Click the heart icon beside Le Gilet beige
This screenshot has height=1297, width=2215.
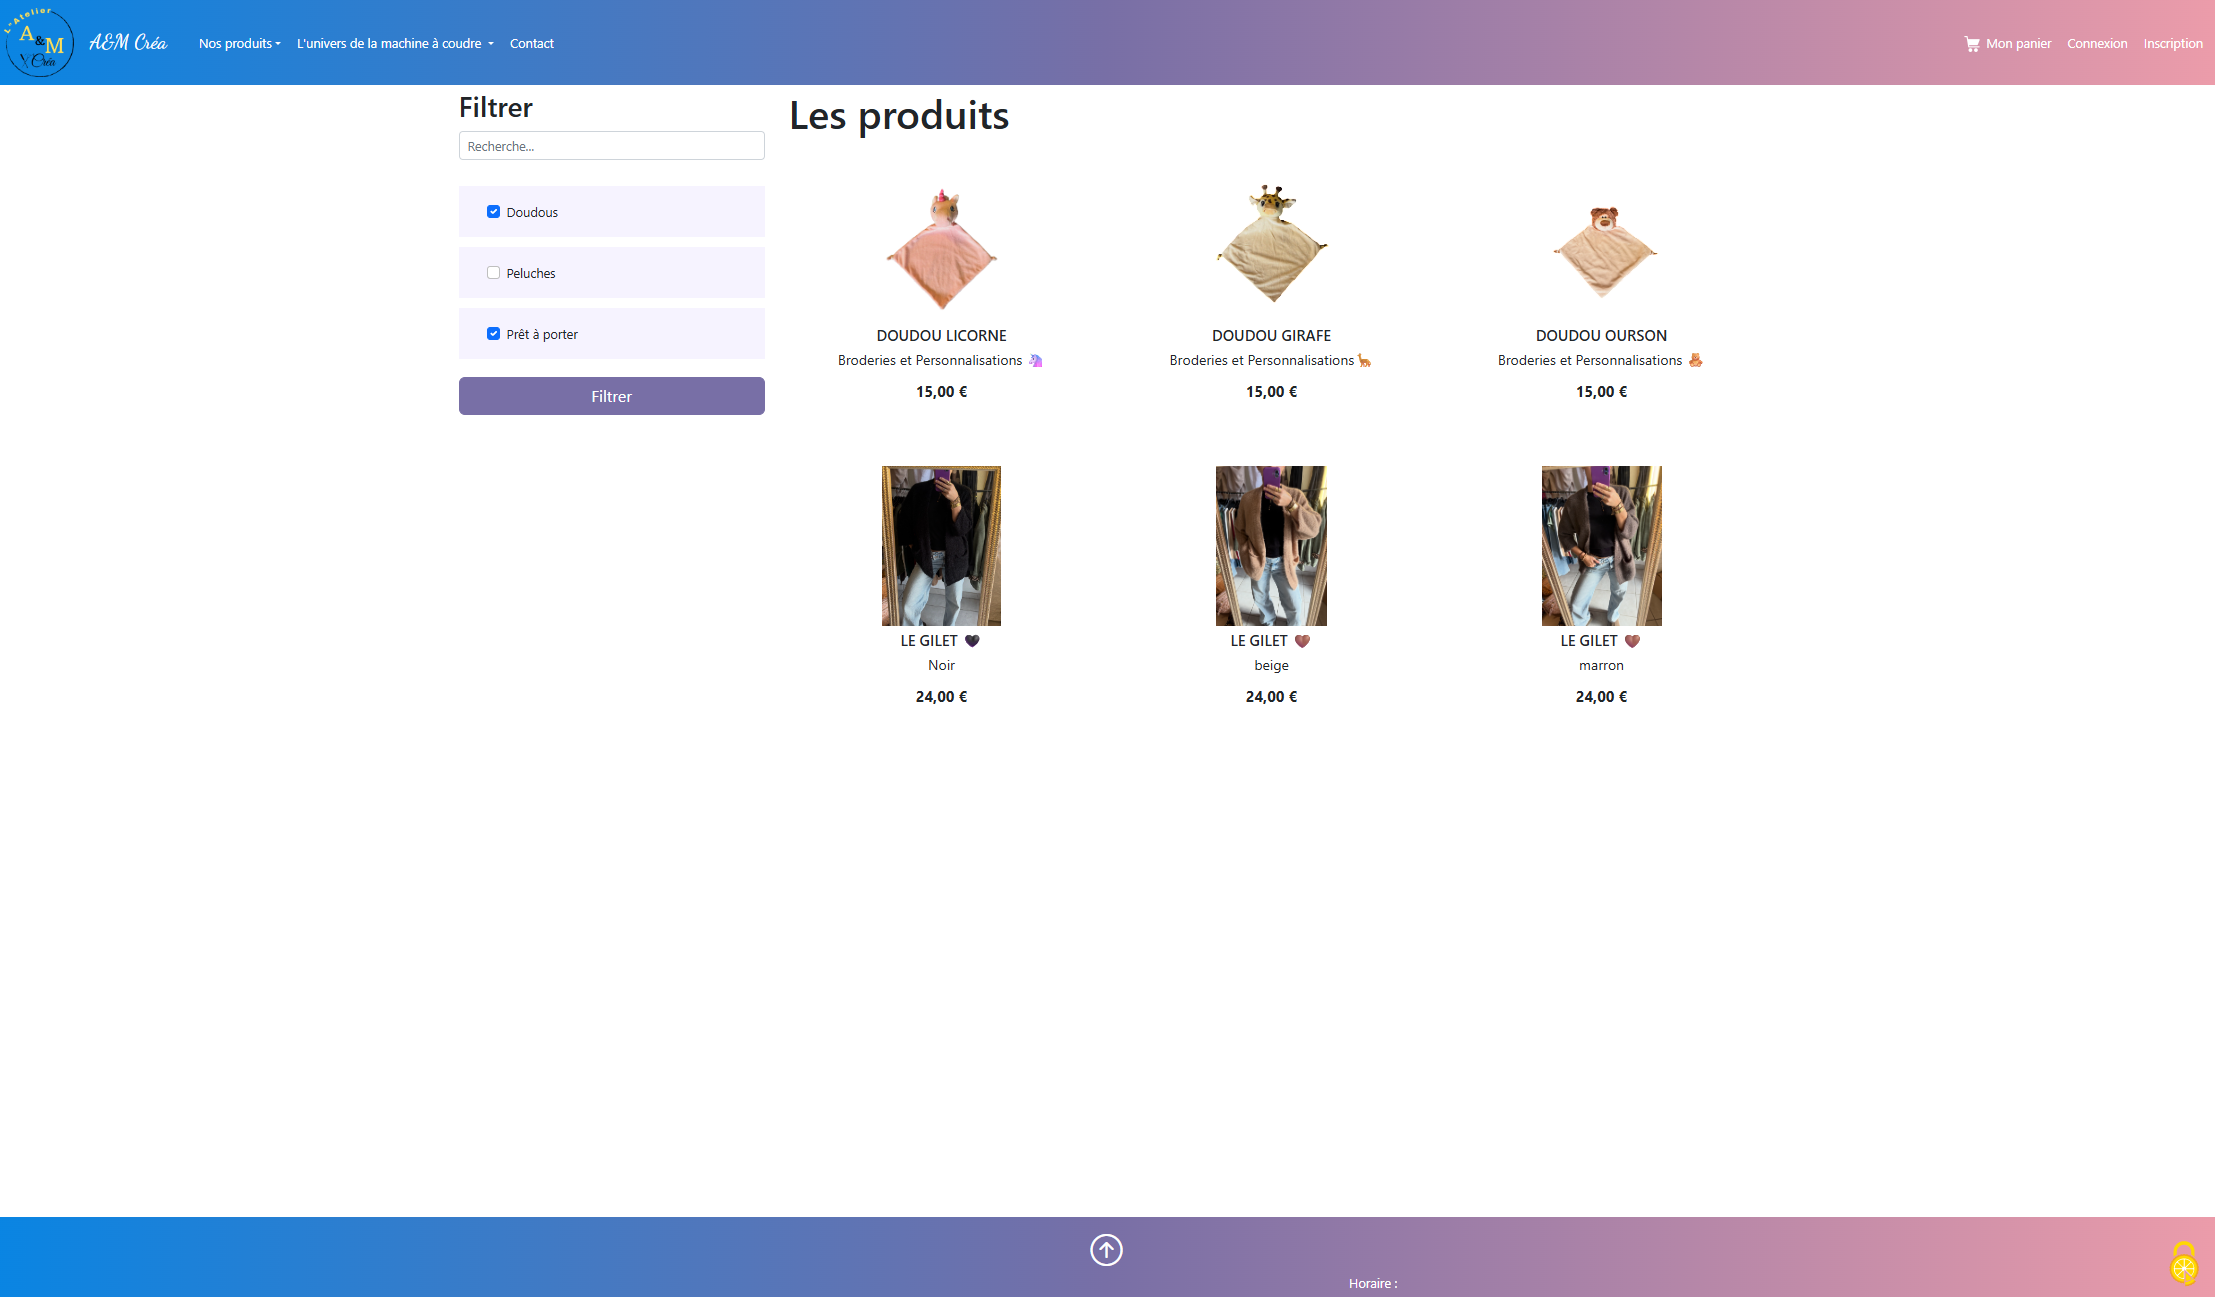(1302, 641)
